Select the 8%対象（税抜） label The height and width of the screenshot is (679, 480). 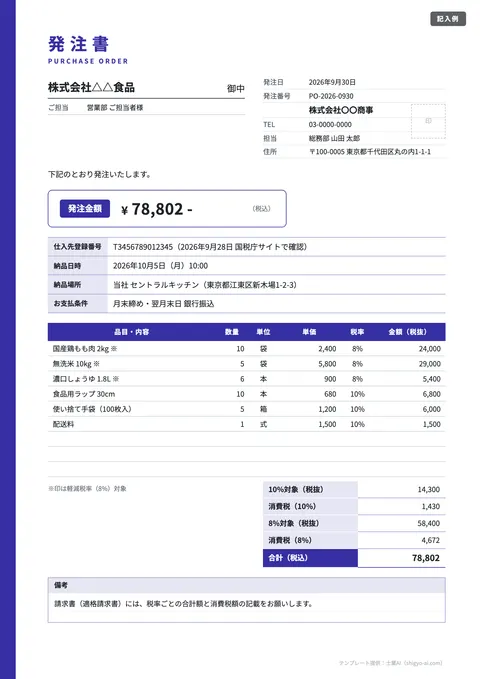click(294, 523)
